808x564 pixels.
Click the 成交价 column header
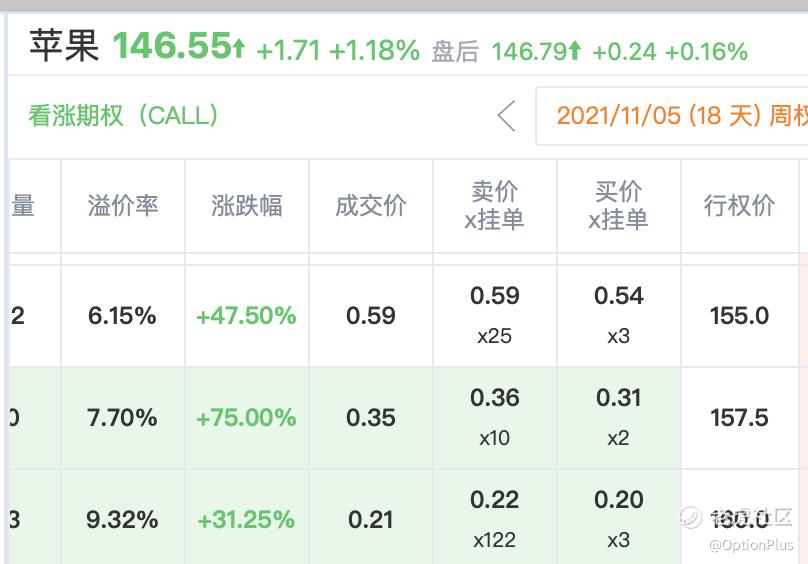371,206
